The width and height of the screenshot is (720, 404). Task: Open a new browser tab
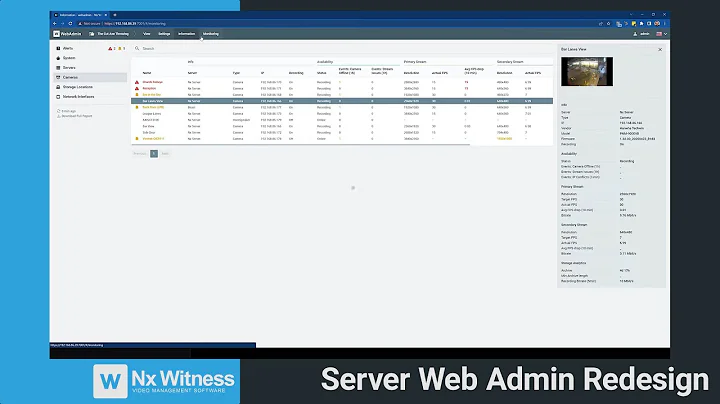[x=115, y=15]
